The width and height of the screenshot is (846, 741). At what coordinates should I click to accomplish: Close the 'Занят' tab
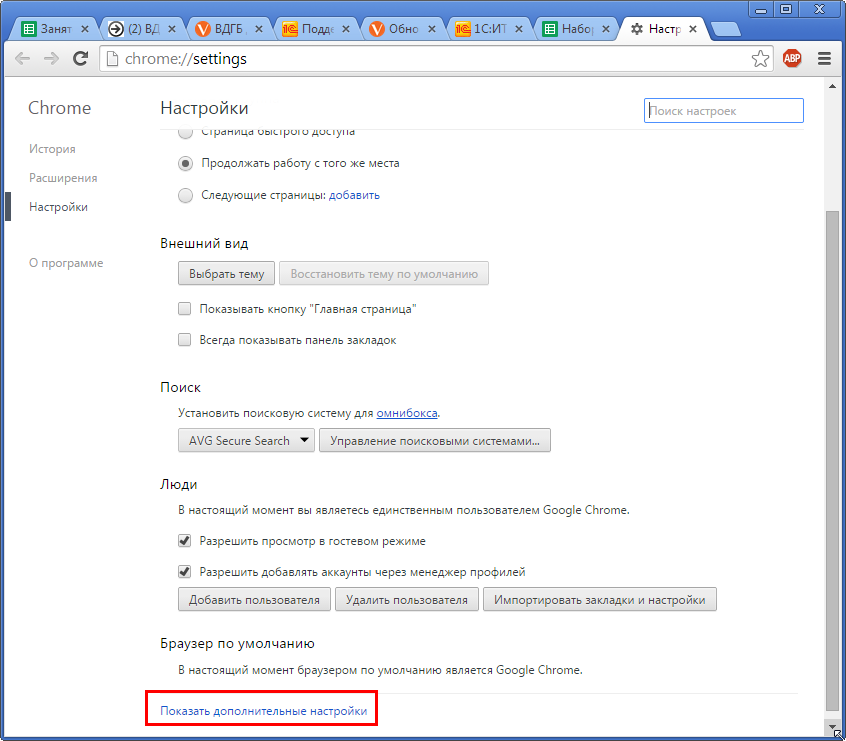click(85, 29)
